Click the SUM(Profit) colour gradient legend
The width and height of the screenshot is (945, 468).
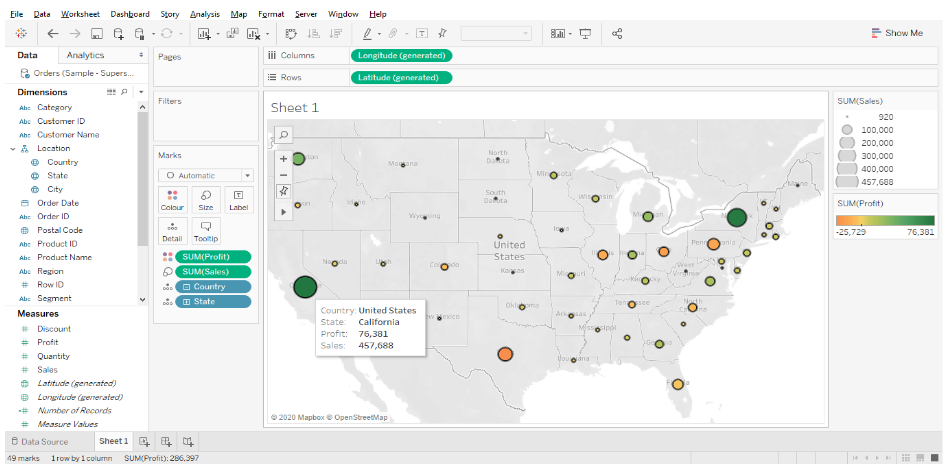click(885, 220)
